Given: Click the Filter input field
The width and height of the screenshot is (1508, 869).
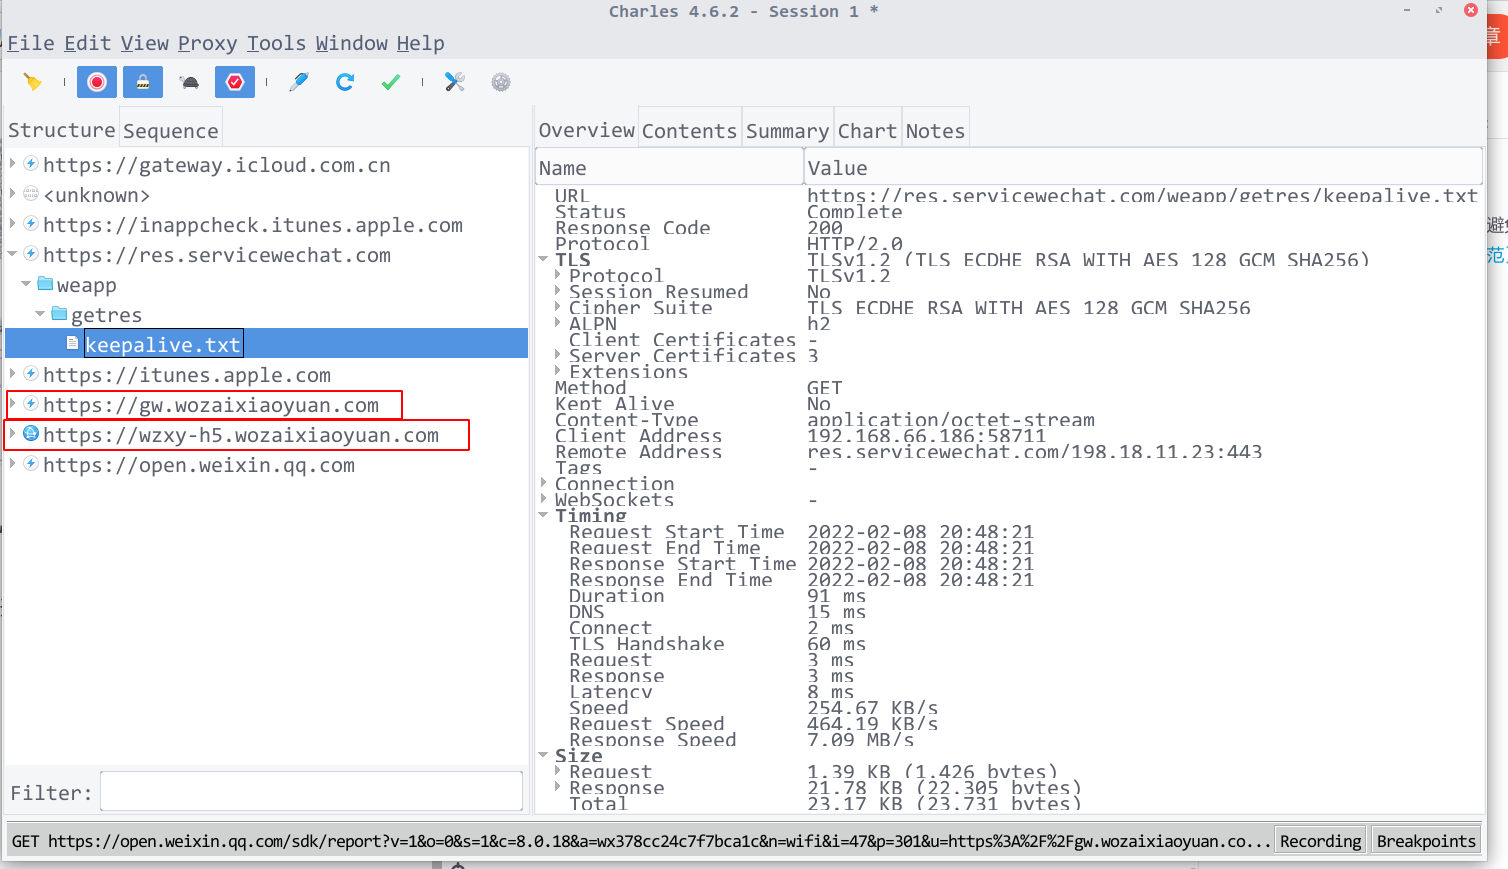Looking at the screenshot, I should (311, 791).
